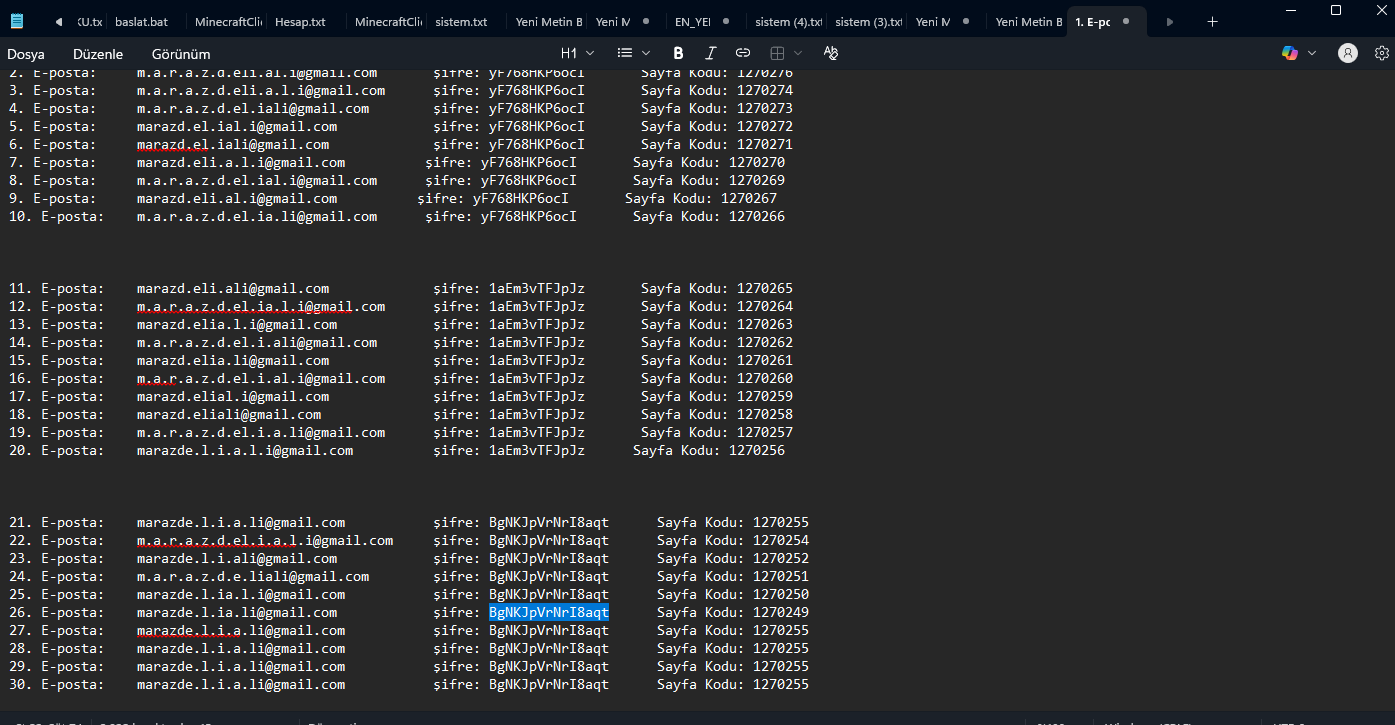Click the '21. E-posta:' line label
The height and width of the screenshot is (725, 1395).
57,523
